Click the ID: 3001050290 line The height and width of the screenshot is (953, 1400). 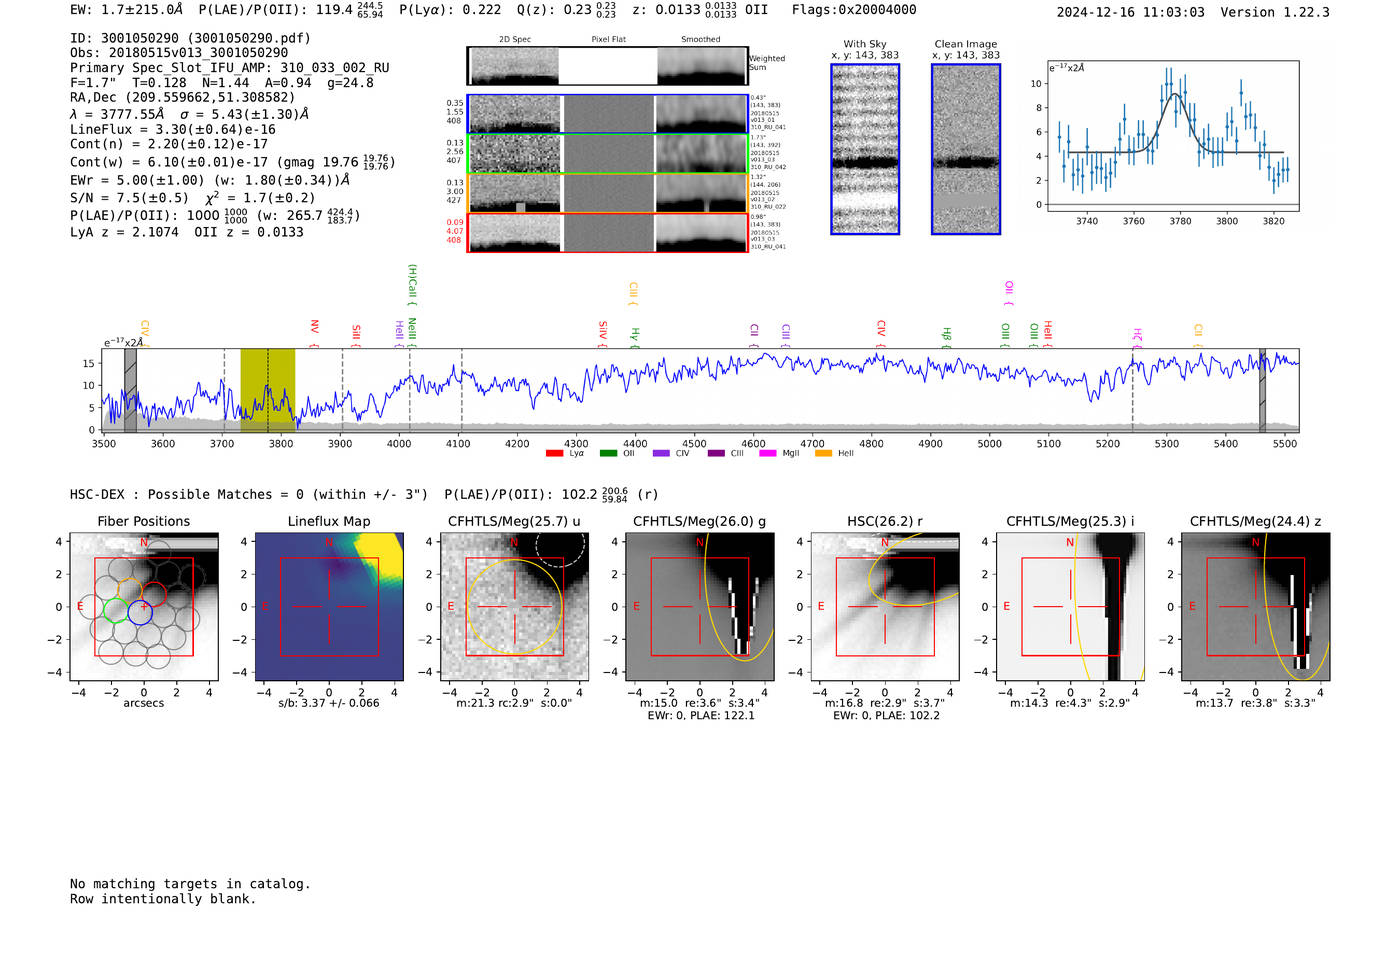click(x=190, y=38)
